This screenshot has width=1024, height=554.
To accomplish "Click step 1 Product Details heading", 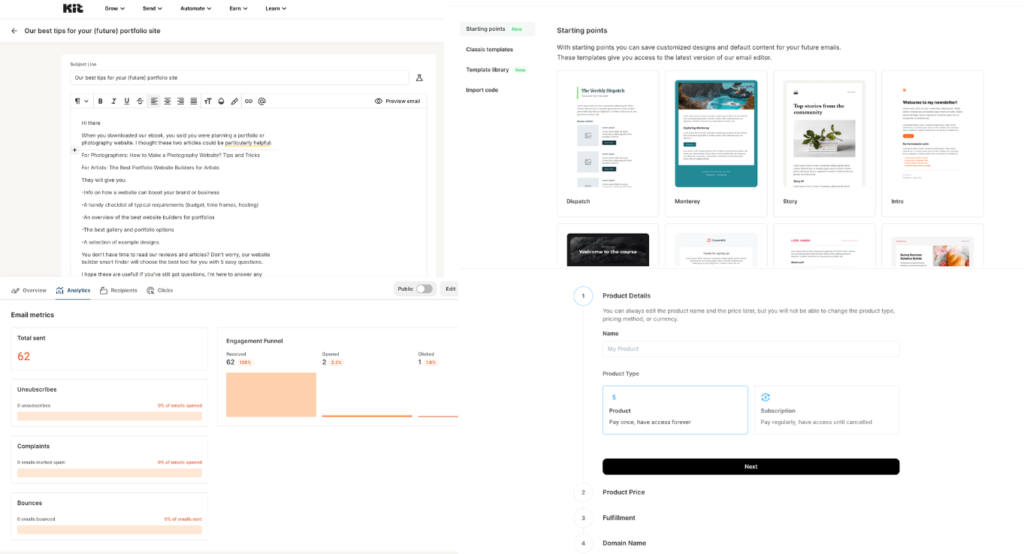I will (x=626, y=296).
